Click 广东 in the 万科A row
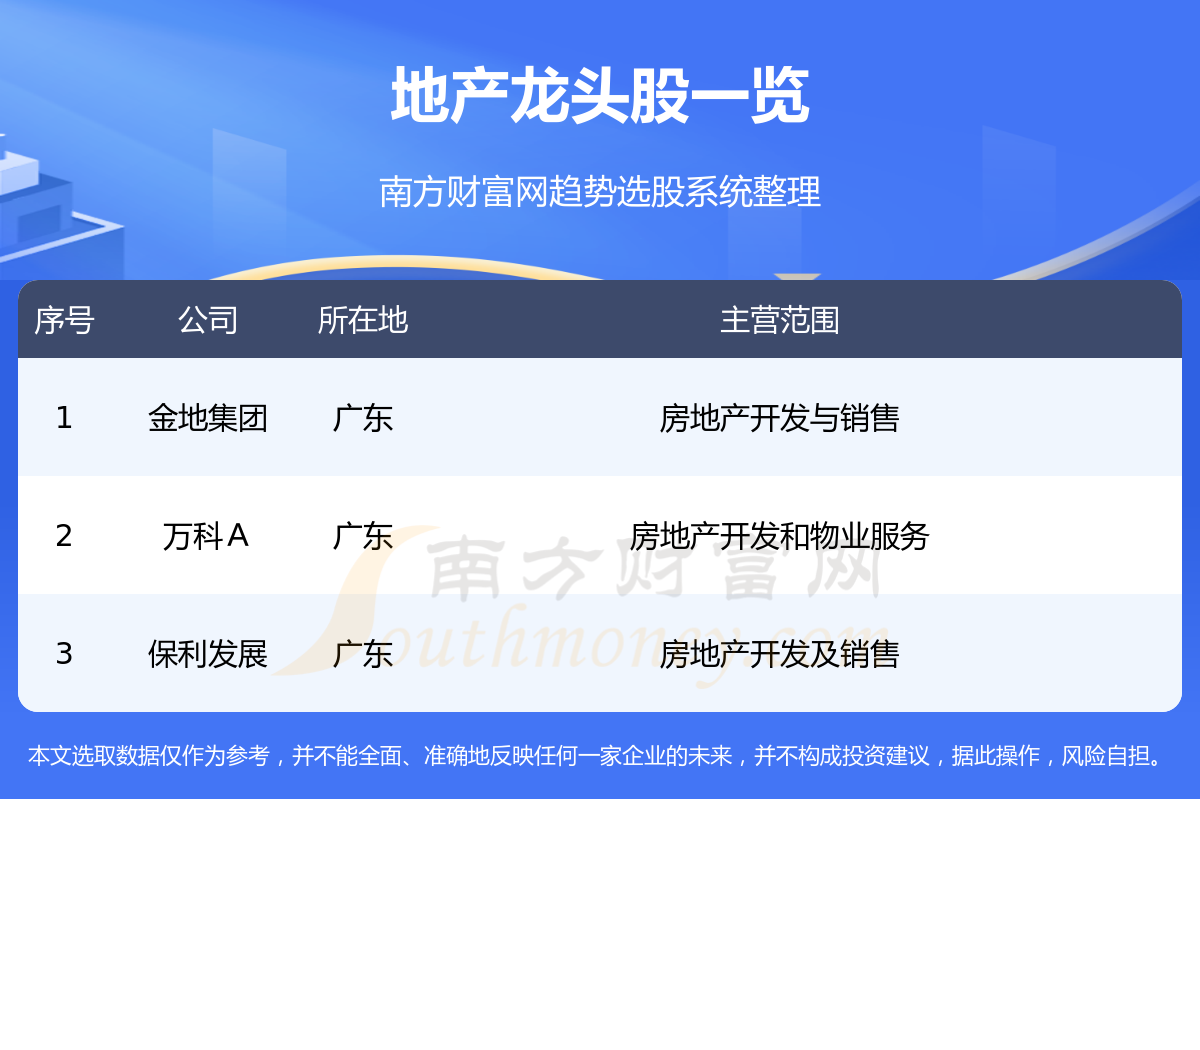Viewport: 1200px width, 1050px height. point(363,535)
